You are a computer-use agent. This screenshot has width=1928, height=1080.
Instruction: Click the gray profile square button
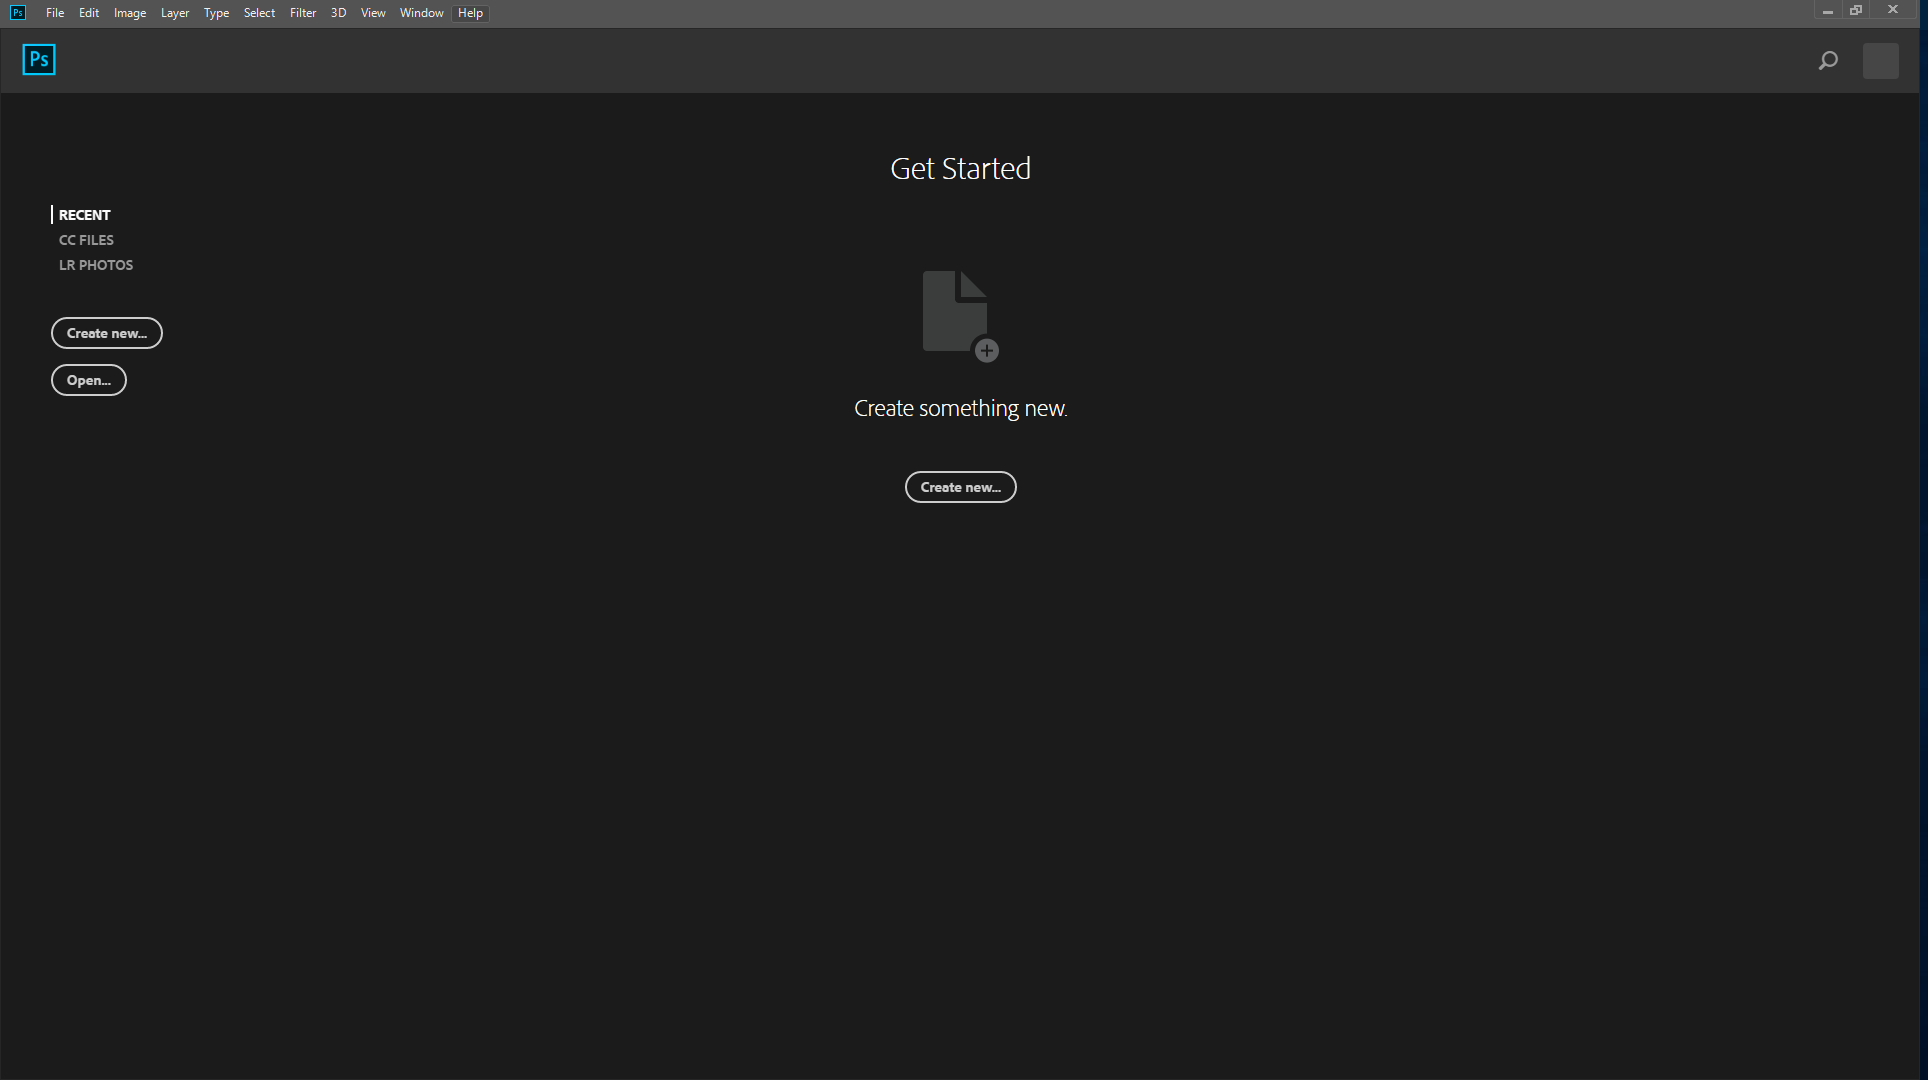pyautogui.click(x=1881, y=61)
